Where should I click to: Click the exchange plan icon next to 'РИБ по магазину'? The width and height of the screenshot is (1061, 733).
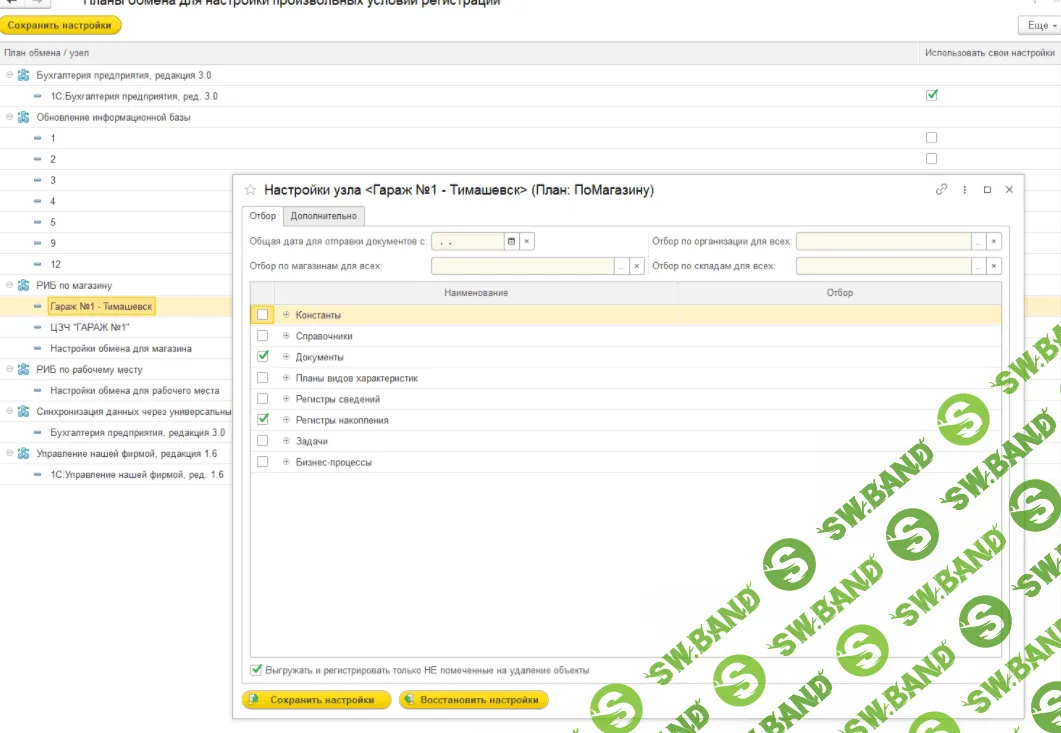(23, 285)
